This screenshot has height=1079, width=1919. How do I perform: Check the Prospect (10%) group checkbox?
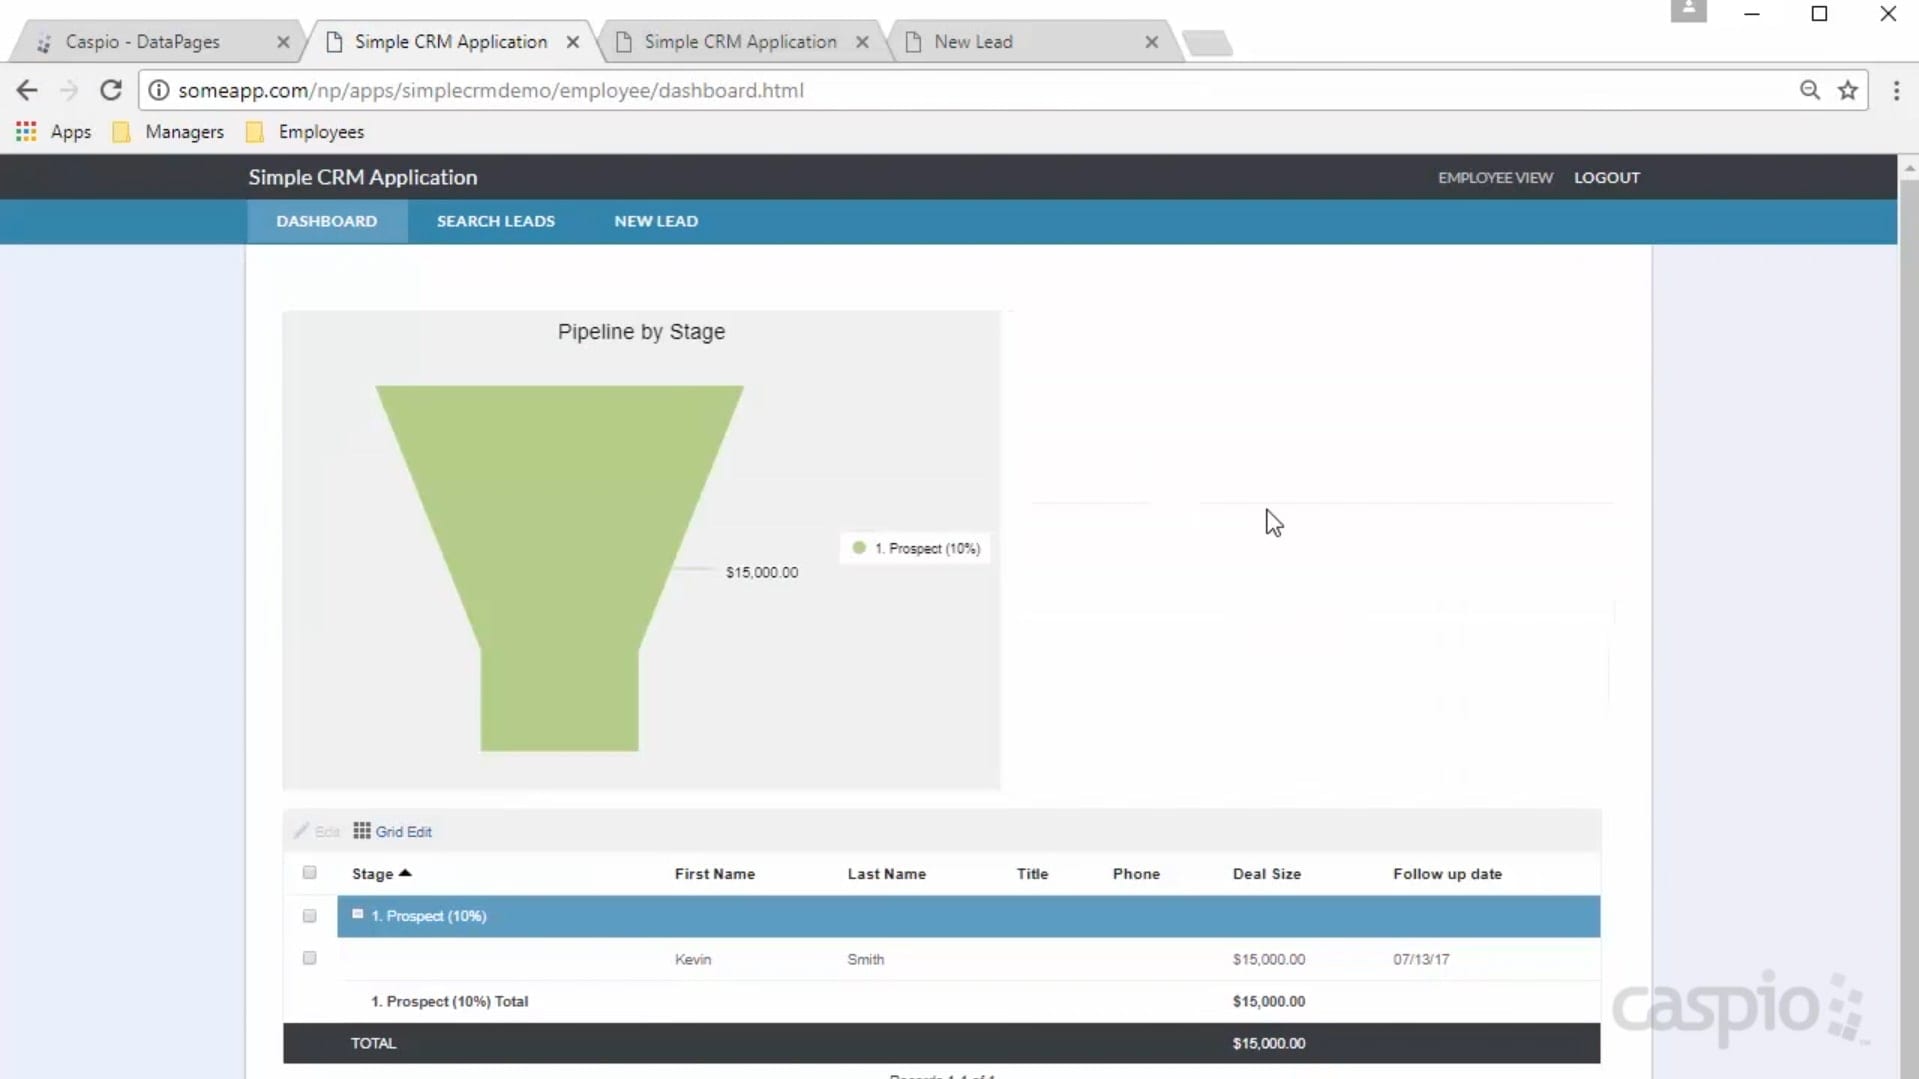coord(309,916)
